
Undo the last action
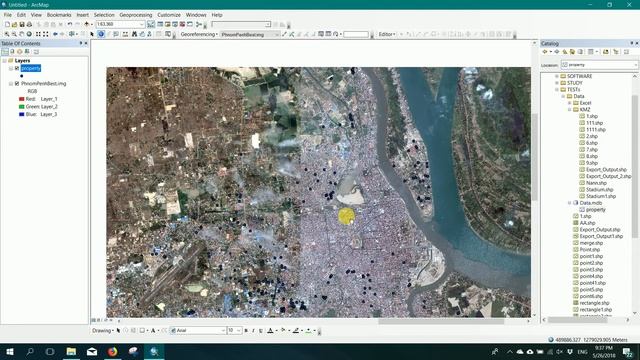click(69, 24)
